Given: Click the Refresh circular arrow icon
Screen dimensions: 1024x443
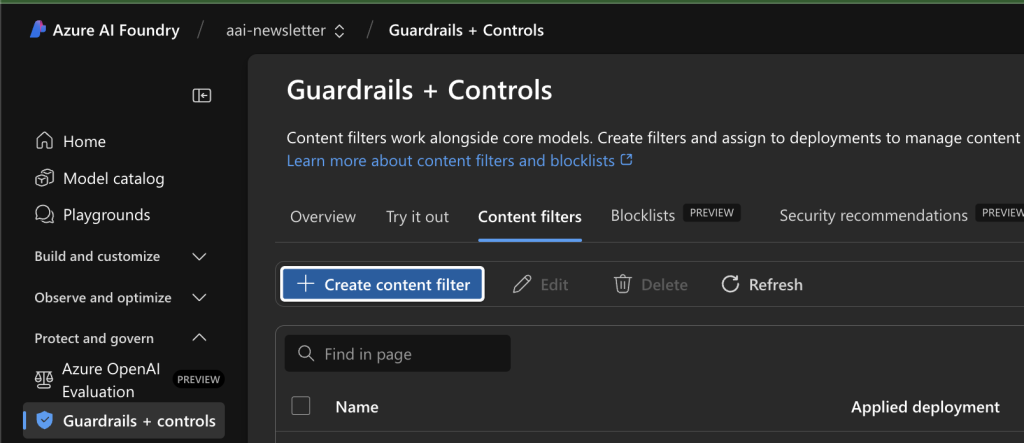Looking at the screenshot, I should click(x=730, y=284).
